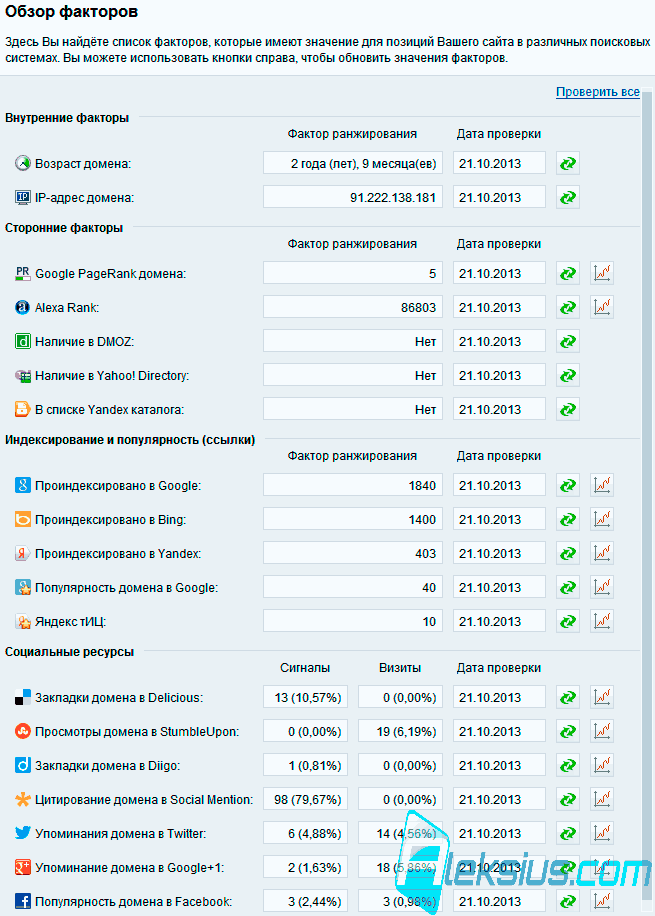Viewport: 655px width, 916px height.
Task: Open Social Mention citation chart
Action: click(602, 799)
